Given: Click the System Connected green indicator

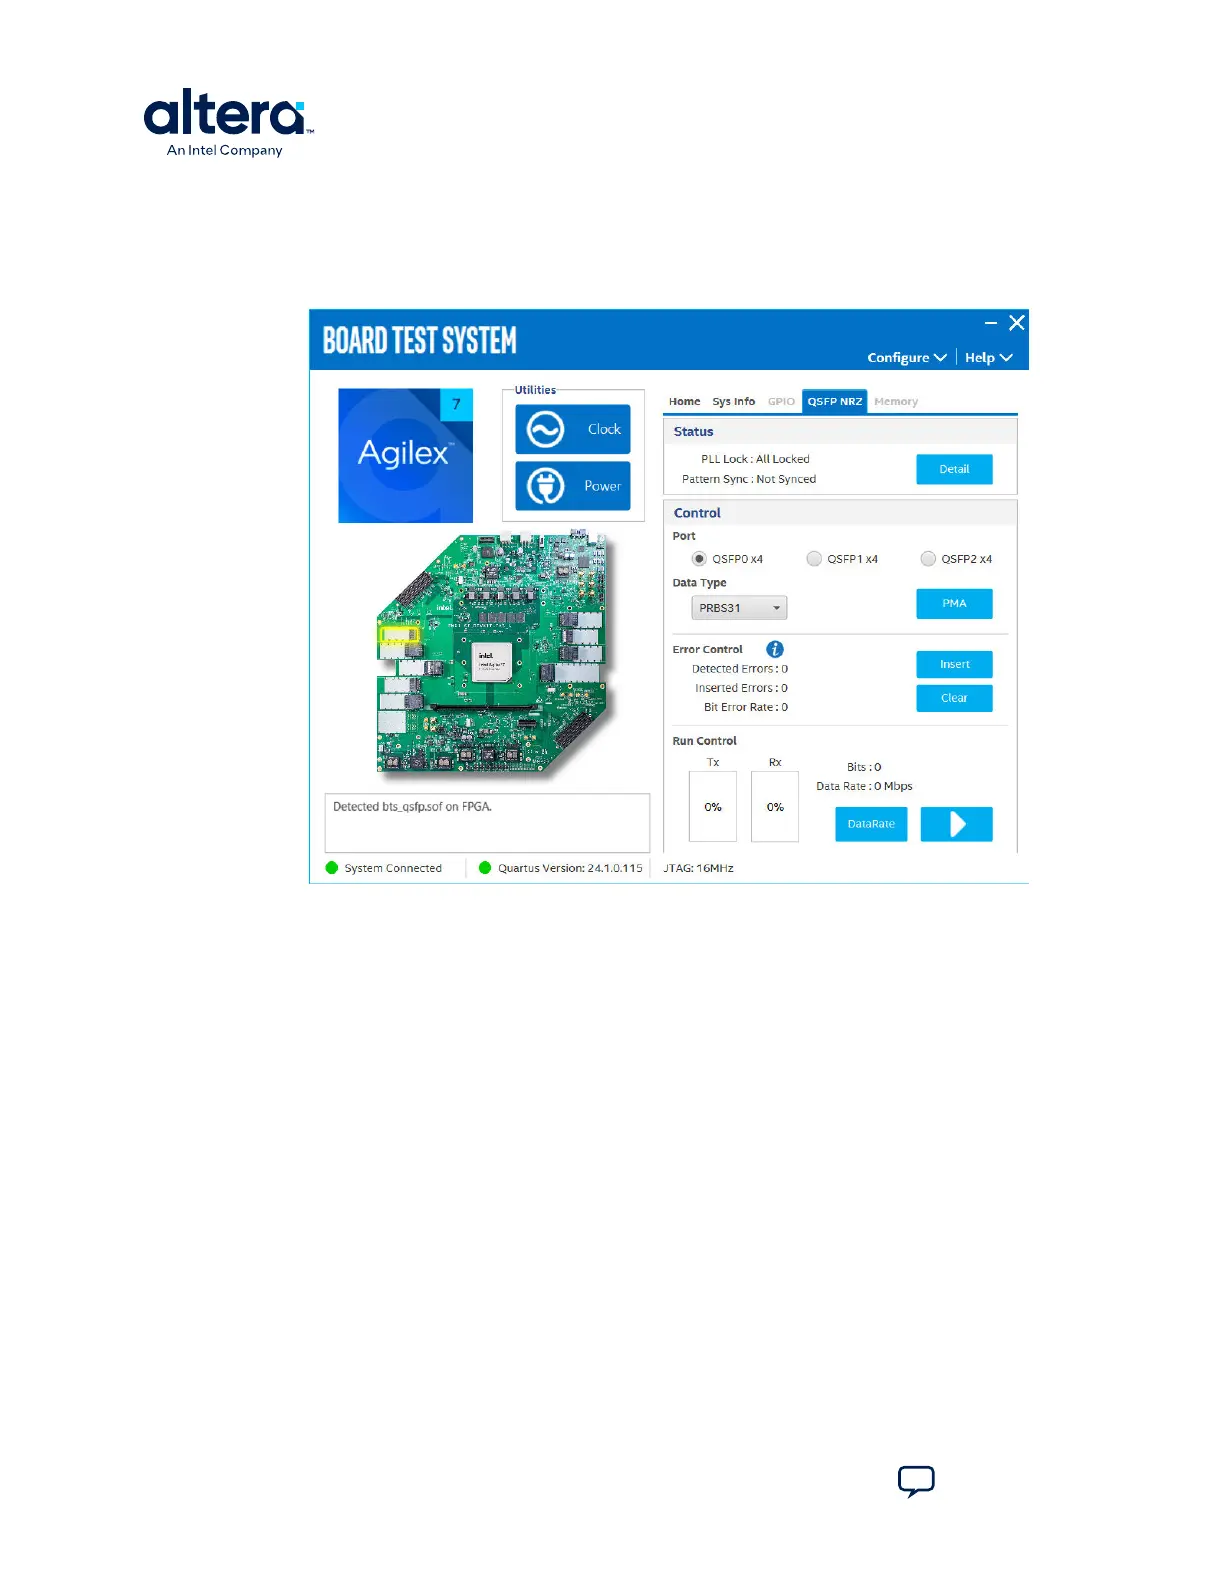Looking at the screenshot, I should 332,868.
